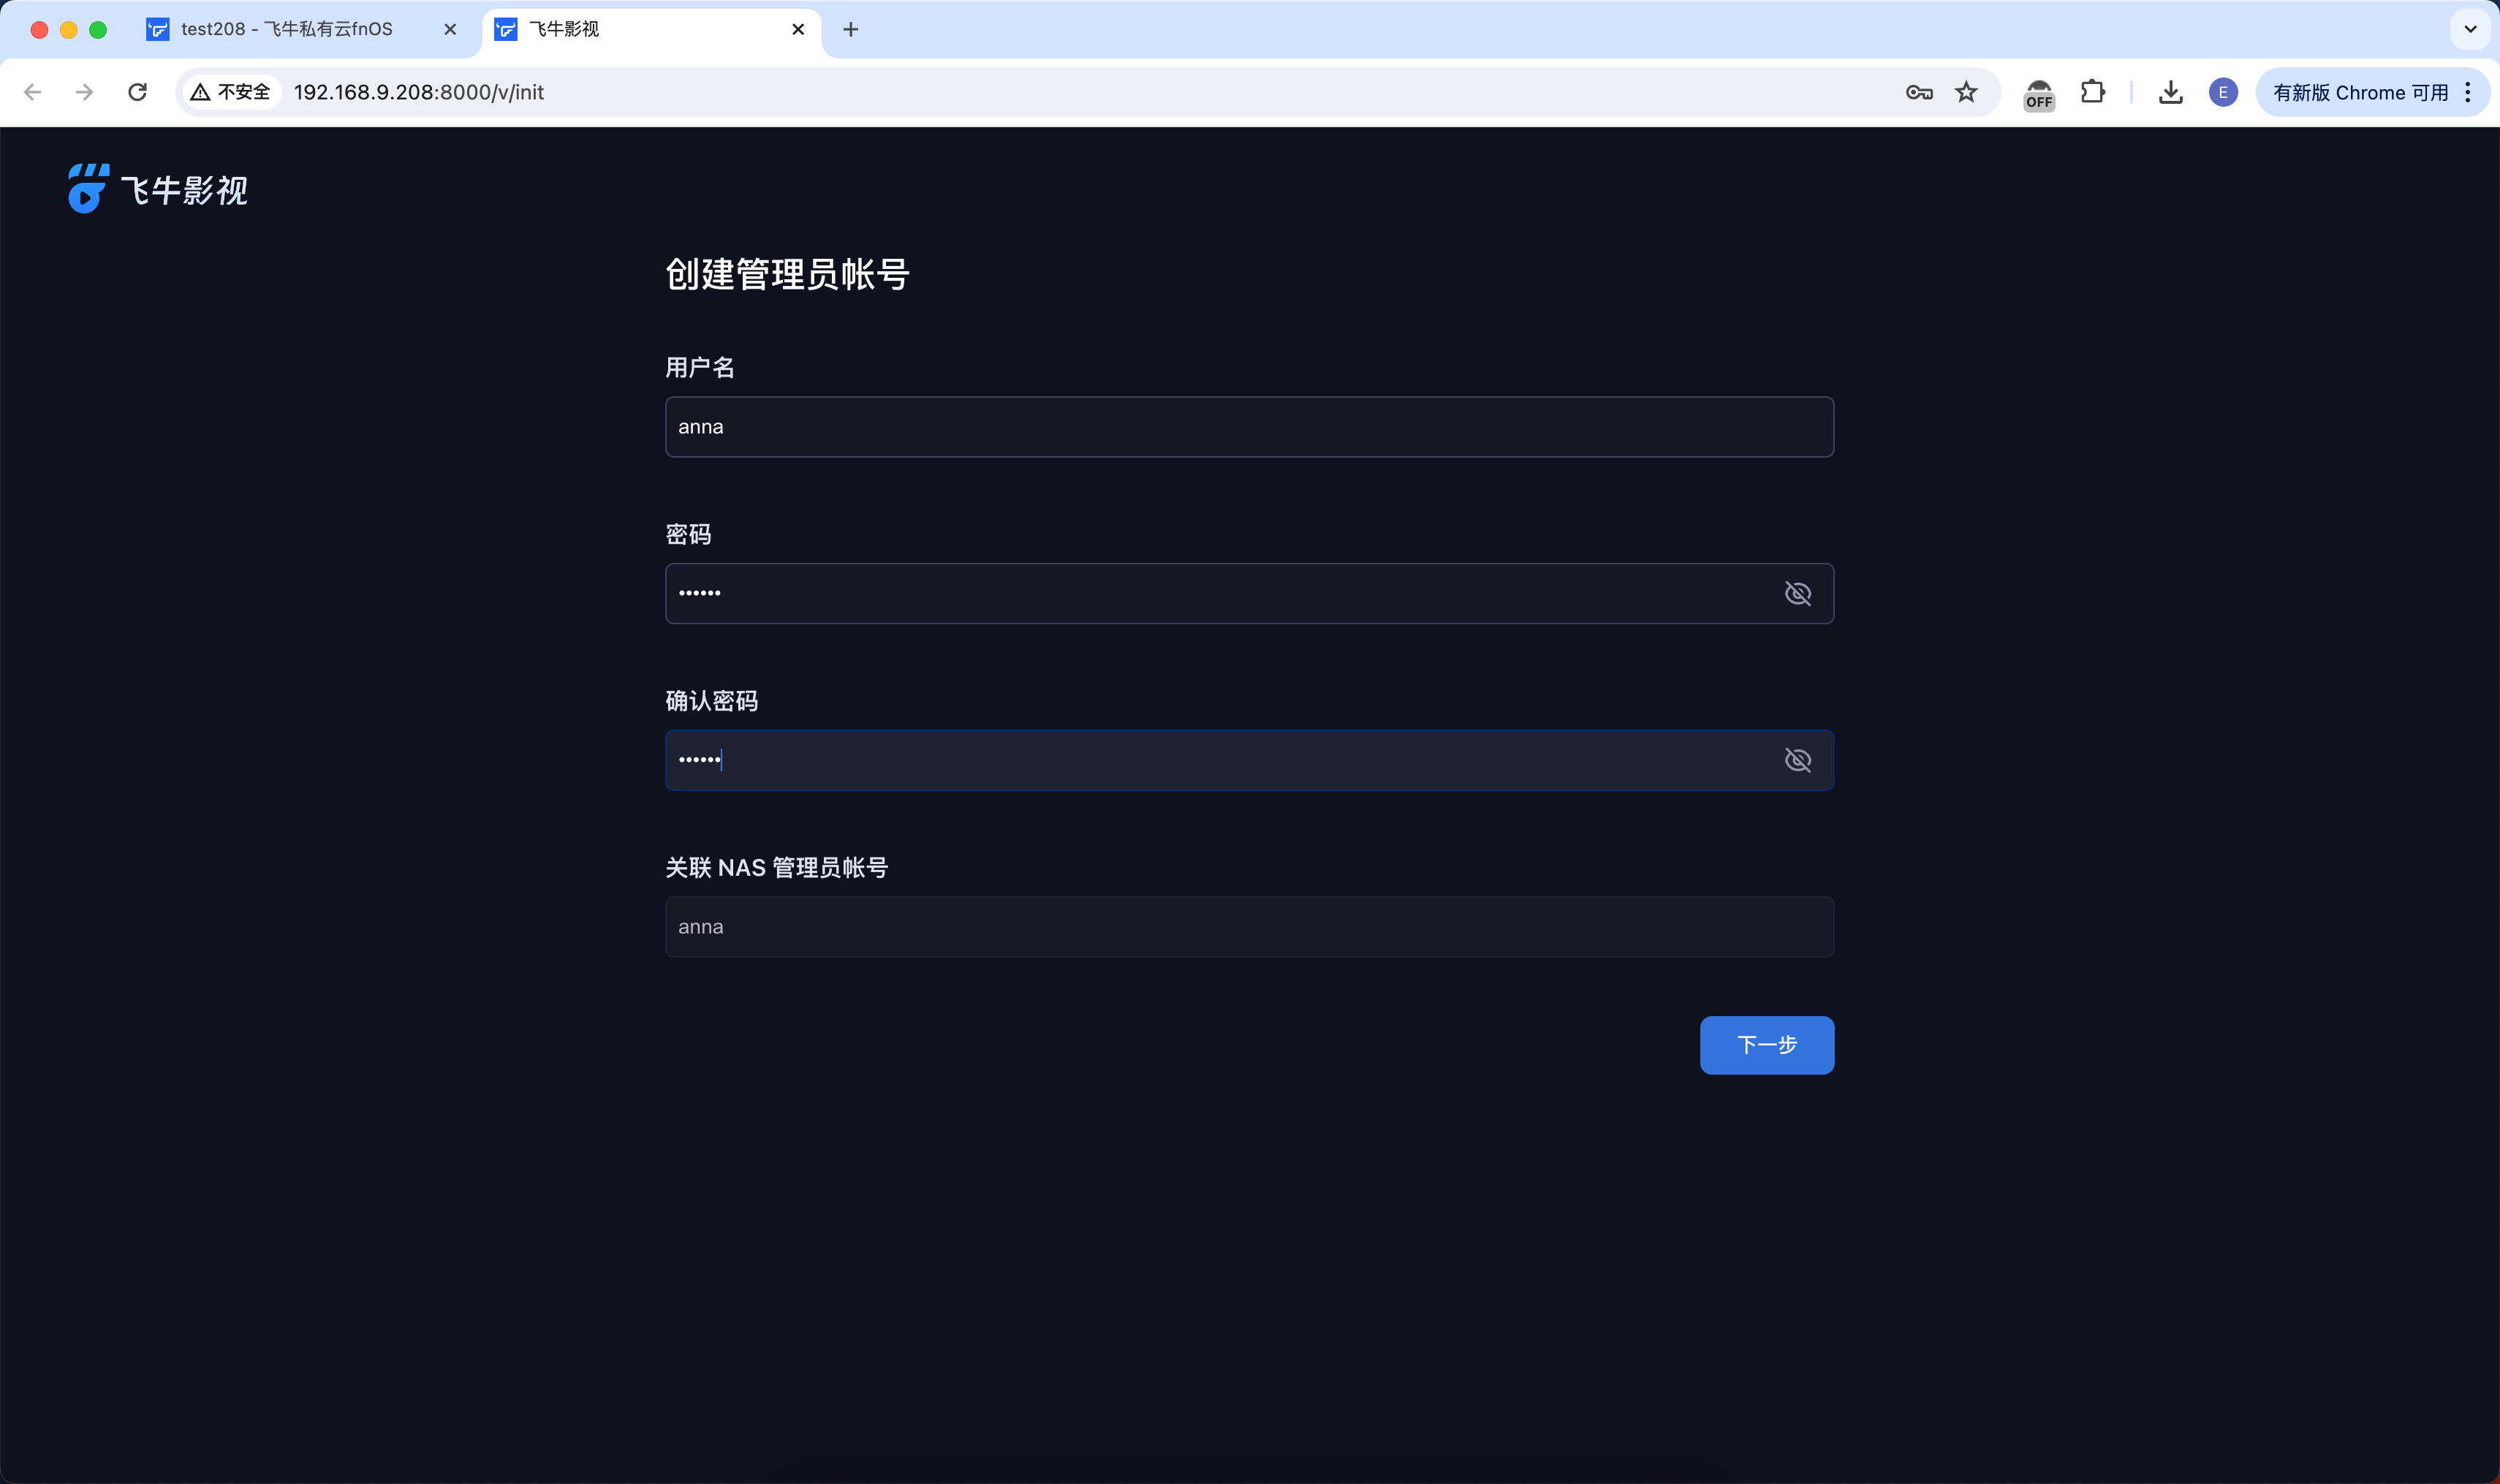This screenshot has height=1484, width=2500.
Task: Reload the current page
Action: pyautogui.click(x=138, y=92)
